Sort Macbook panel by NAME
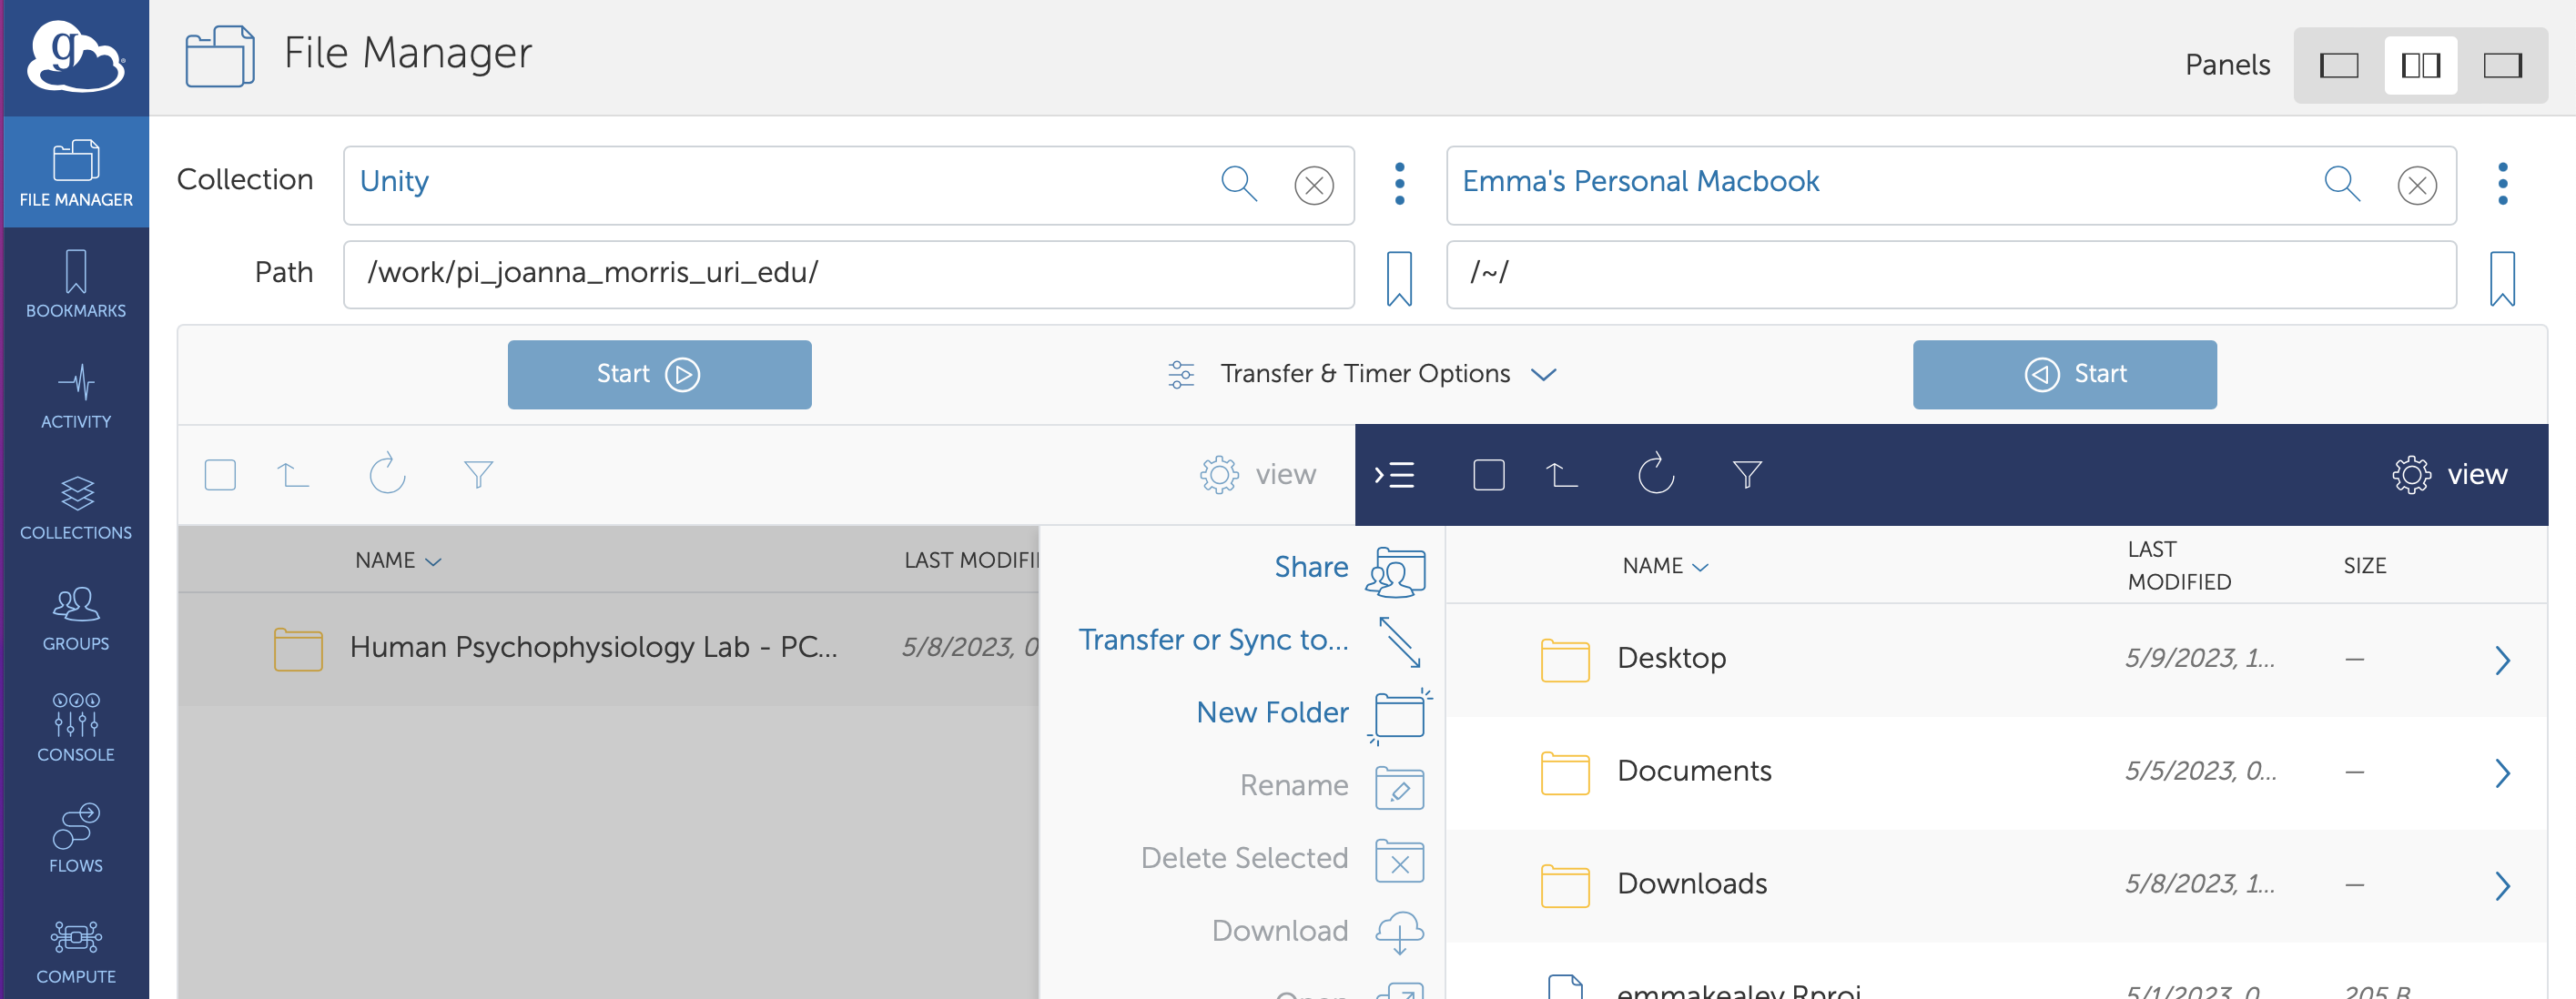2576x999 pixels. (1666, 566)
